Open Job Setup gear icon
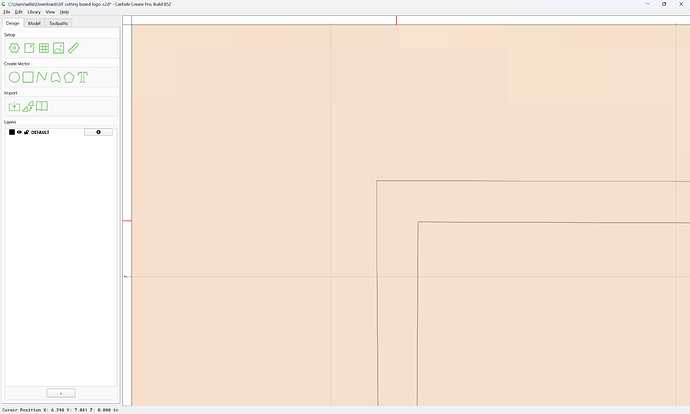This screenshot has height=414, width=690. coord(14,48)
